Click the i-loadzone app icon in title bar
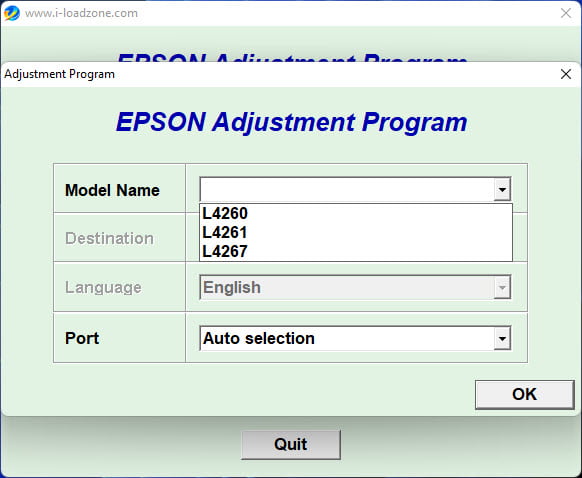The height and width of the screenshot is (478, 582). 12,13
